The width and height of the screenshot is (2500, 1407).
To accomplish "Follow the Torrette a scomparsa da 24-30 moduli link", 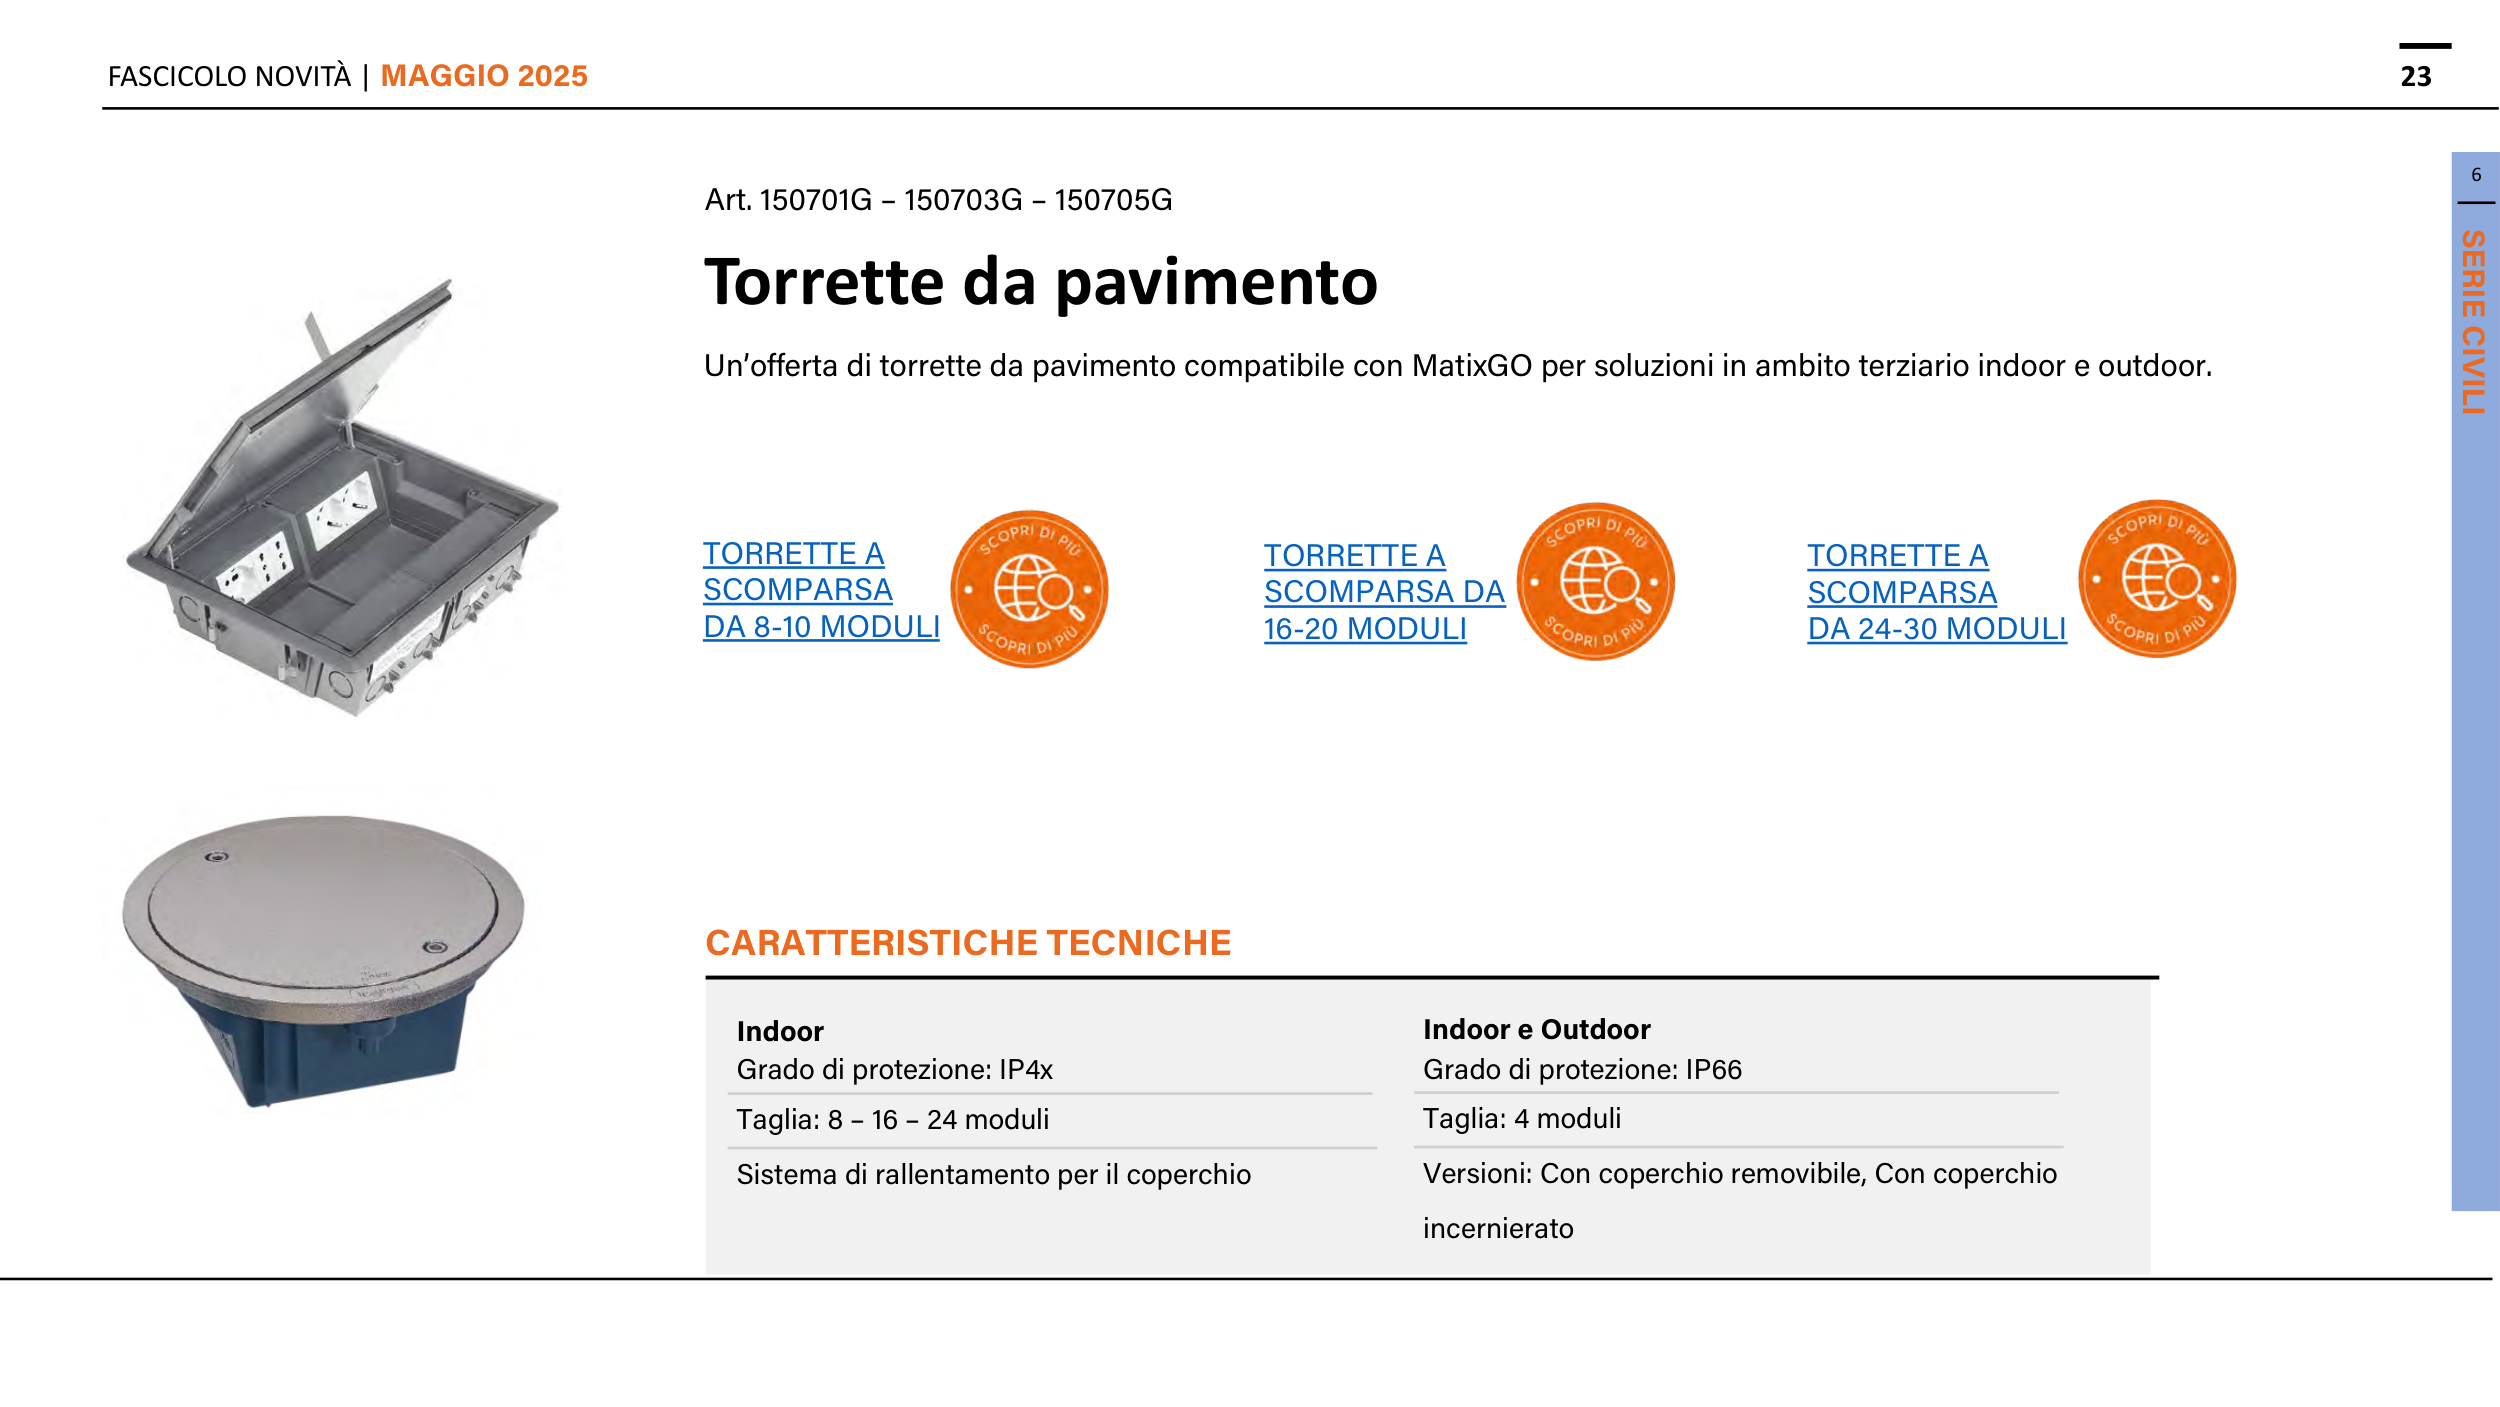I will click(1935, 592).
